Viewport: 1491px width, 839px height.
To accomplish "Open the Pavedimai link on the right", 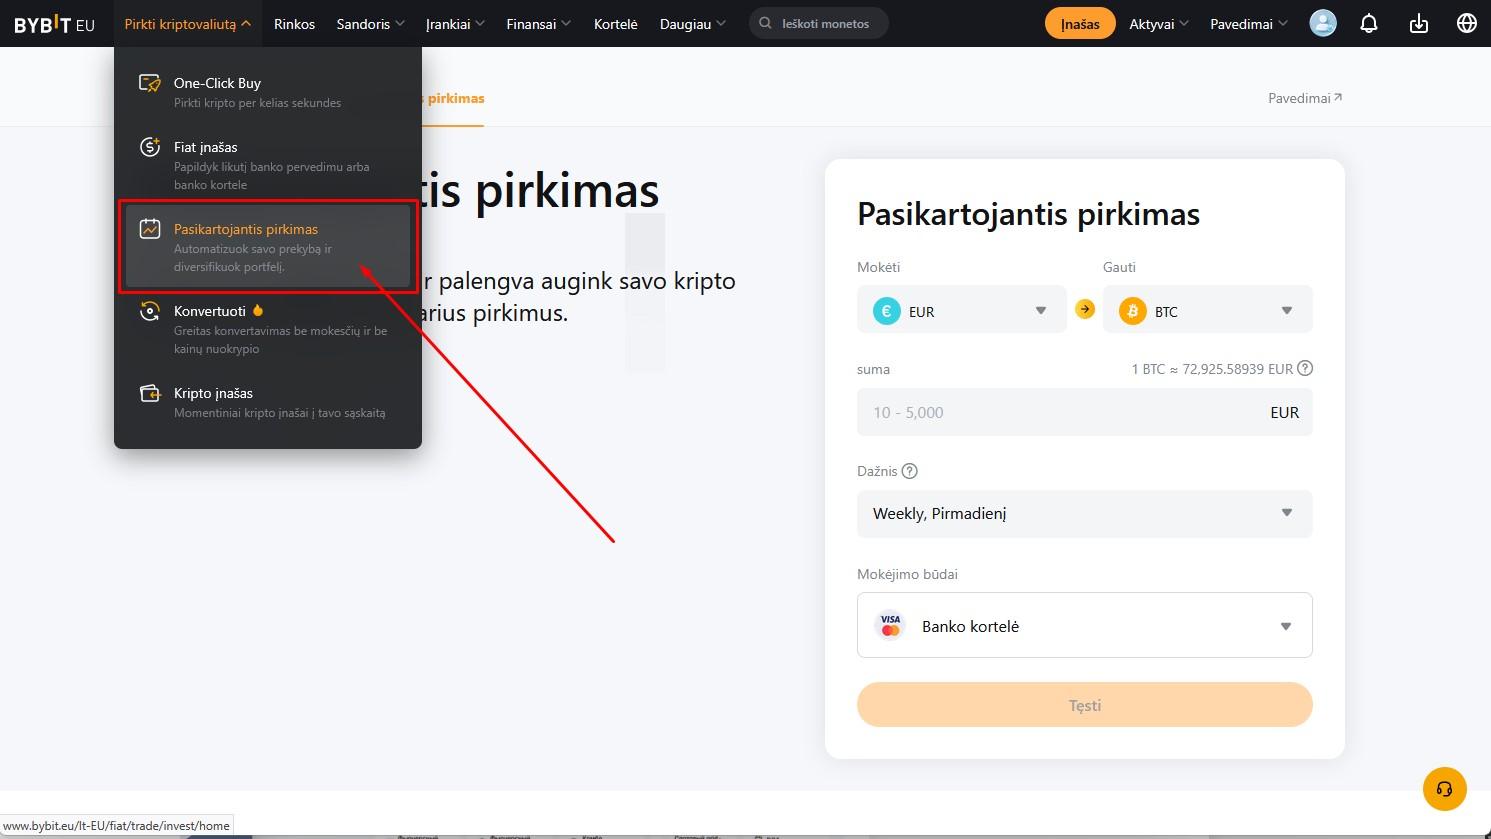I will point(1305,98).
